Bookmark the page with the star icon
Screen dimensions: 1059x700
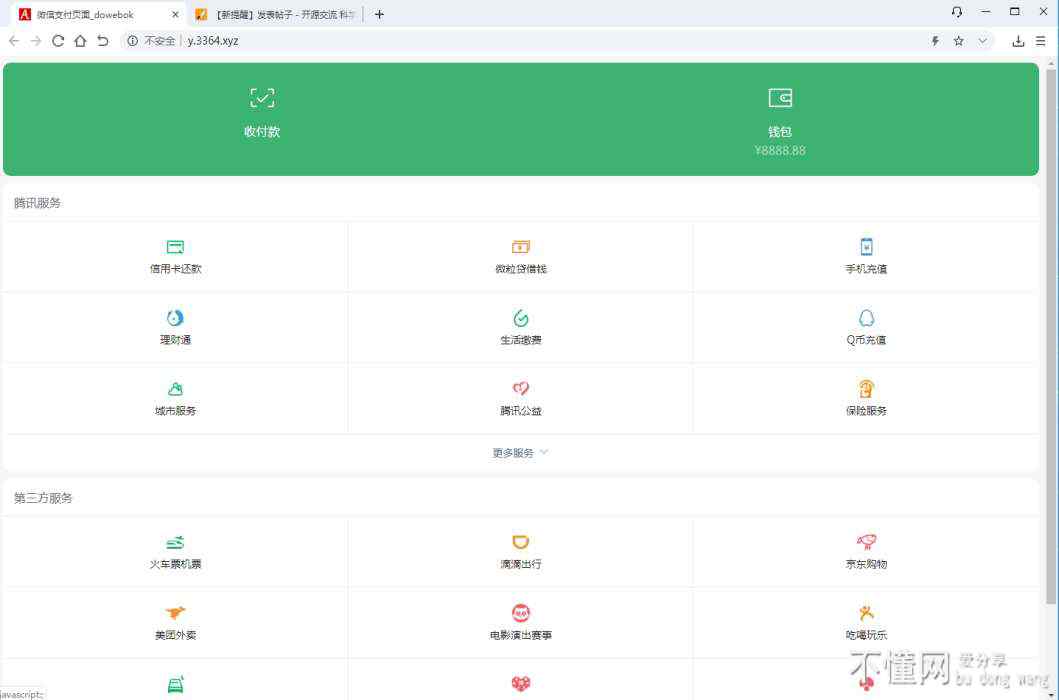tap(958, 41)
